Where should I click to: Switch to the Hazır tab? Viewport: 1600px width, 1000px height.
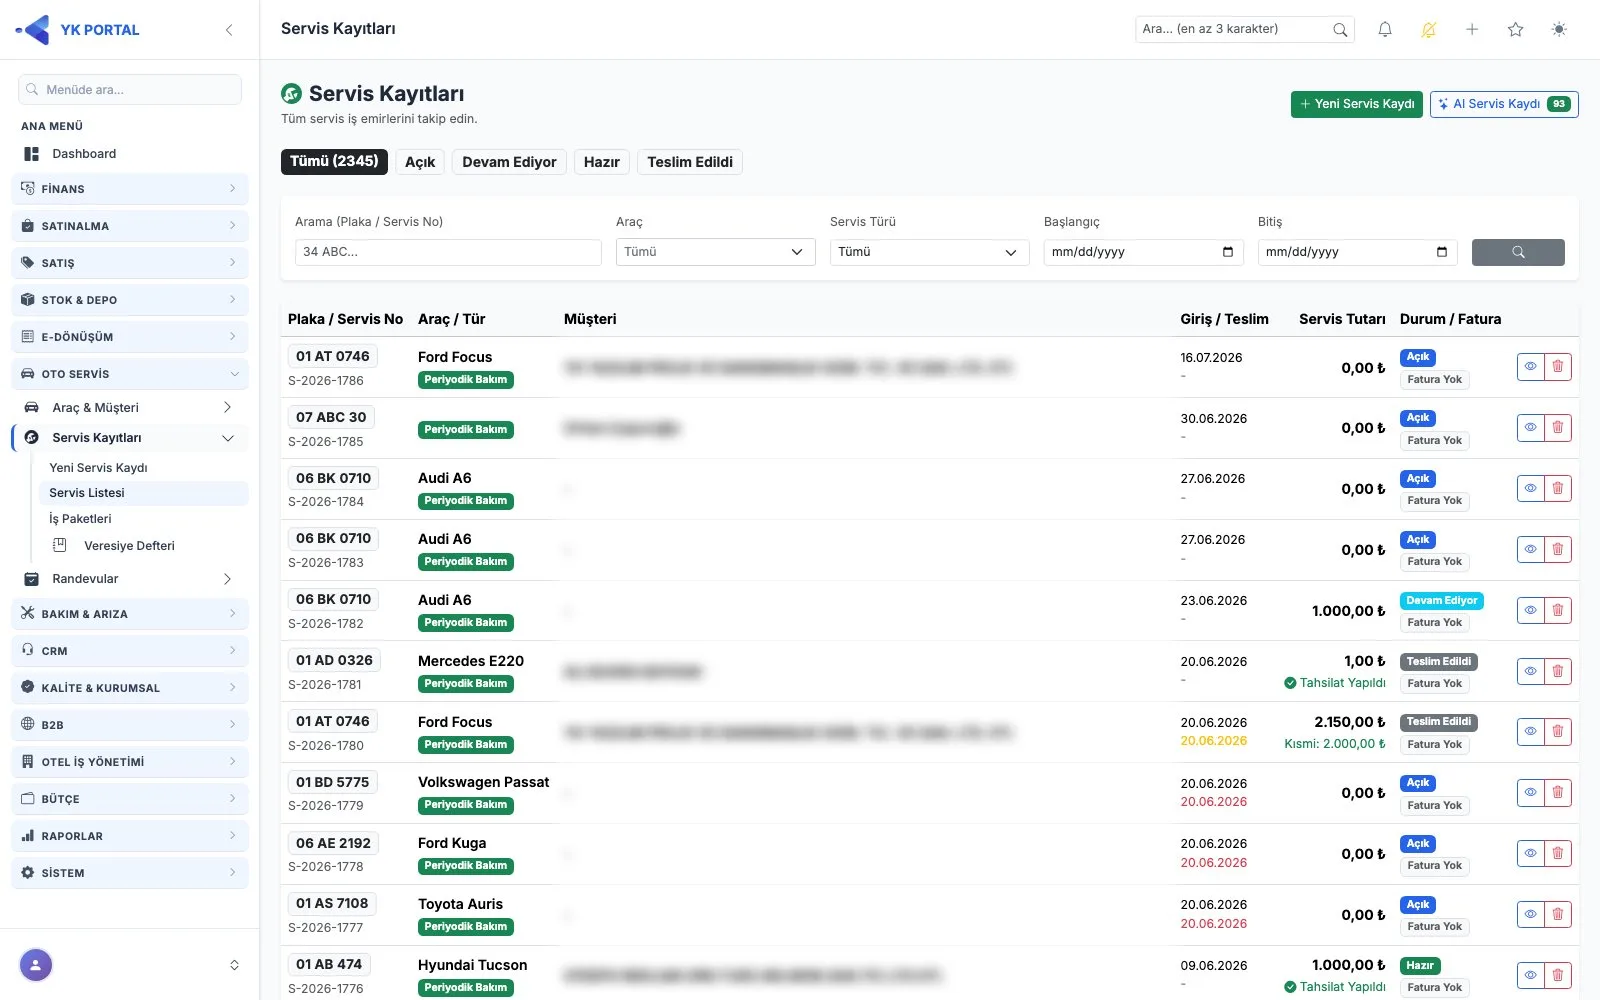(x=602, y=162)
